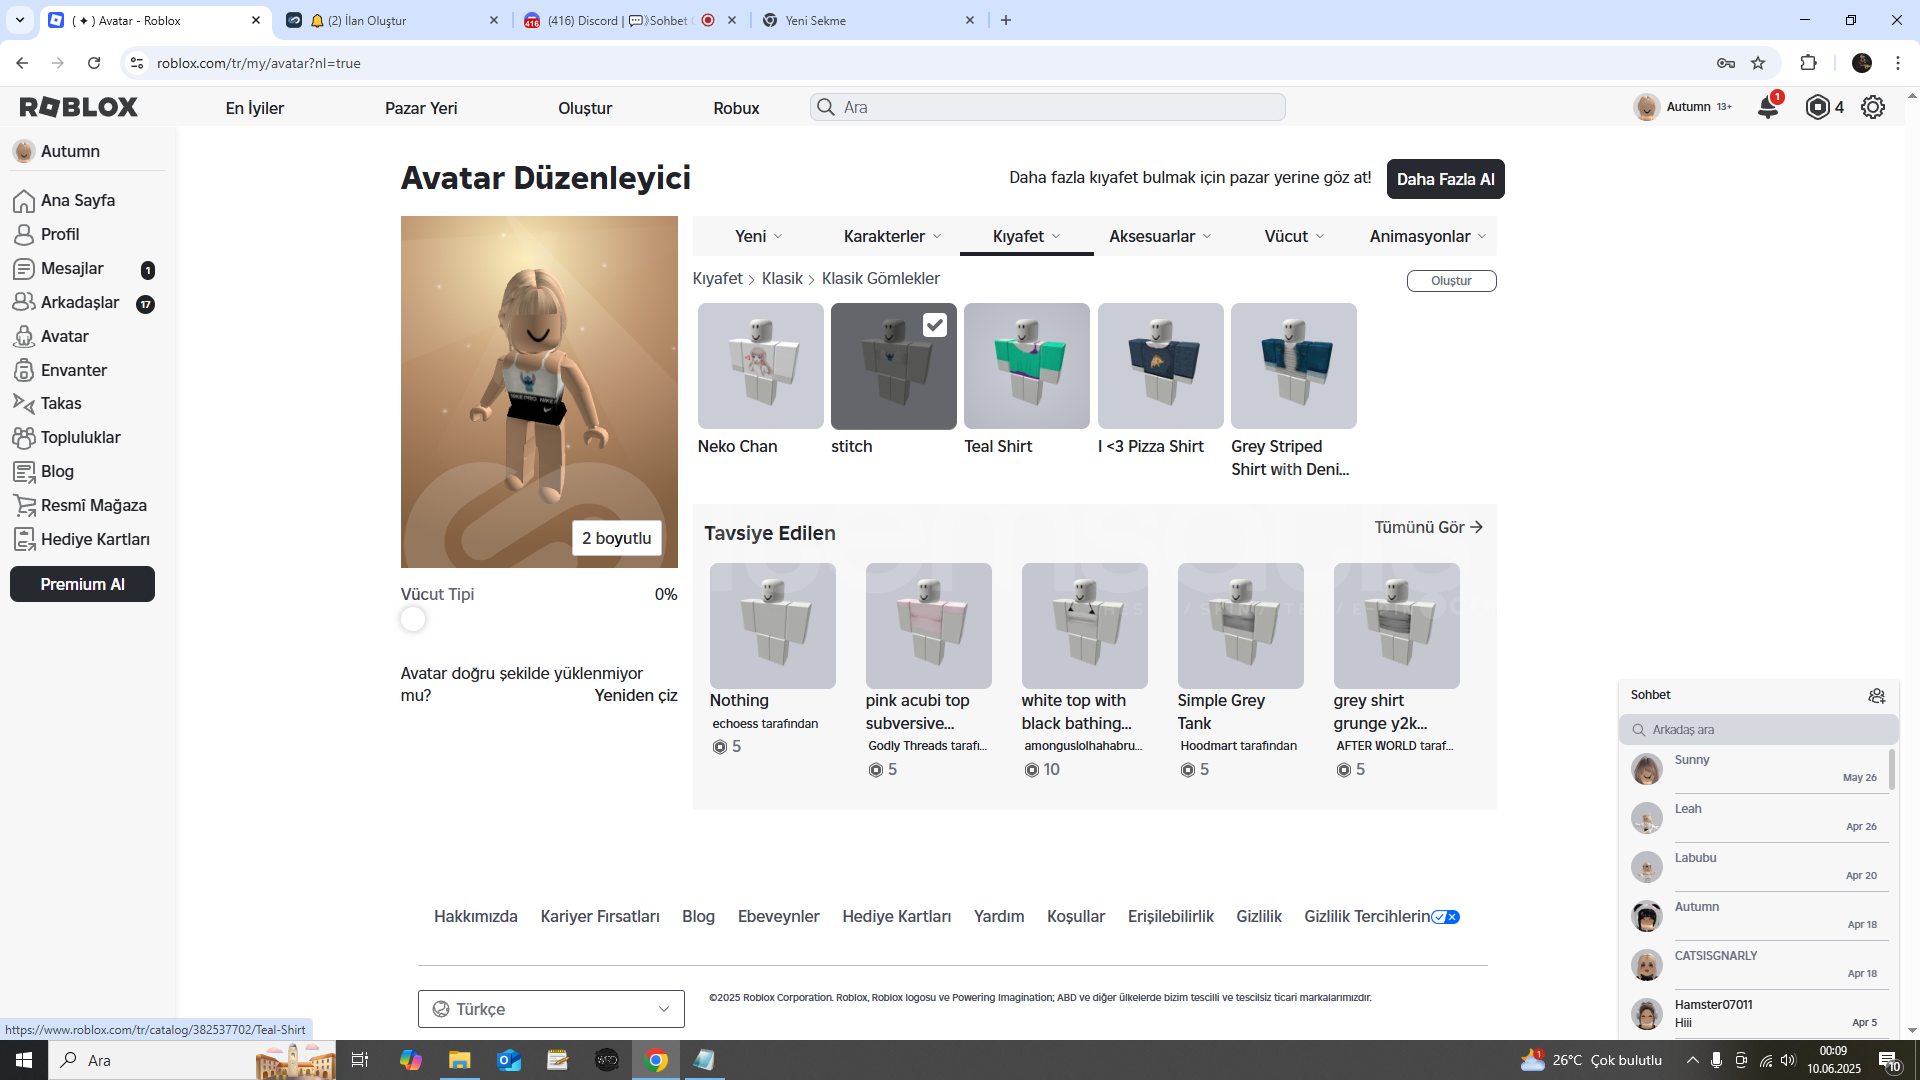Open Arkadaşlar in the sidebar
The height and width of the screenshot is (1080, 1920).
click(x=80, y=302)
